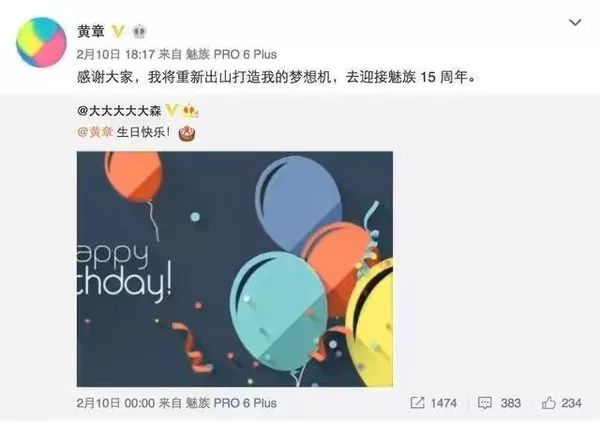Click the V badge next to 大大大大大森
The width and height of the screenshot is (600, 424).
click(x=172, y=111)
